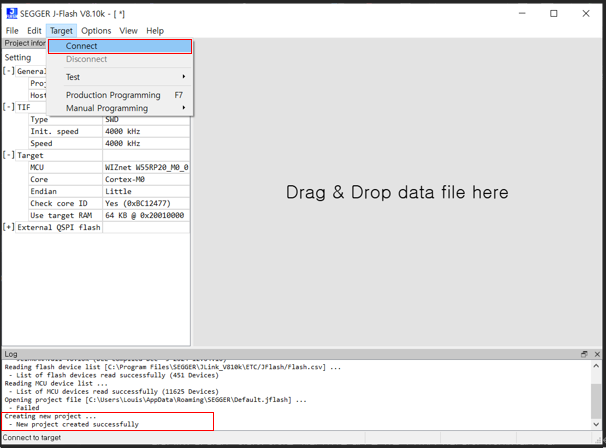
Task: Choose Connect from the Target menu
Action: click(x=120, y=46)
